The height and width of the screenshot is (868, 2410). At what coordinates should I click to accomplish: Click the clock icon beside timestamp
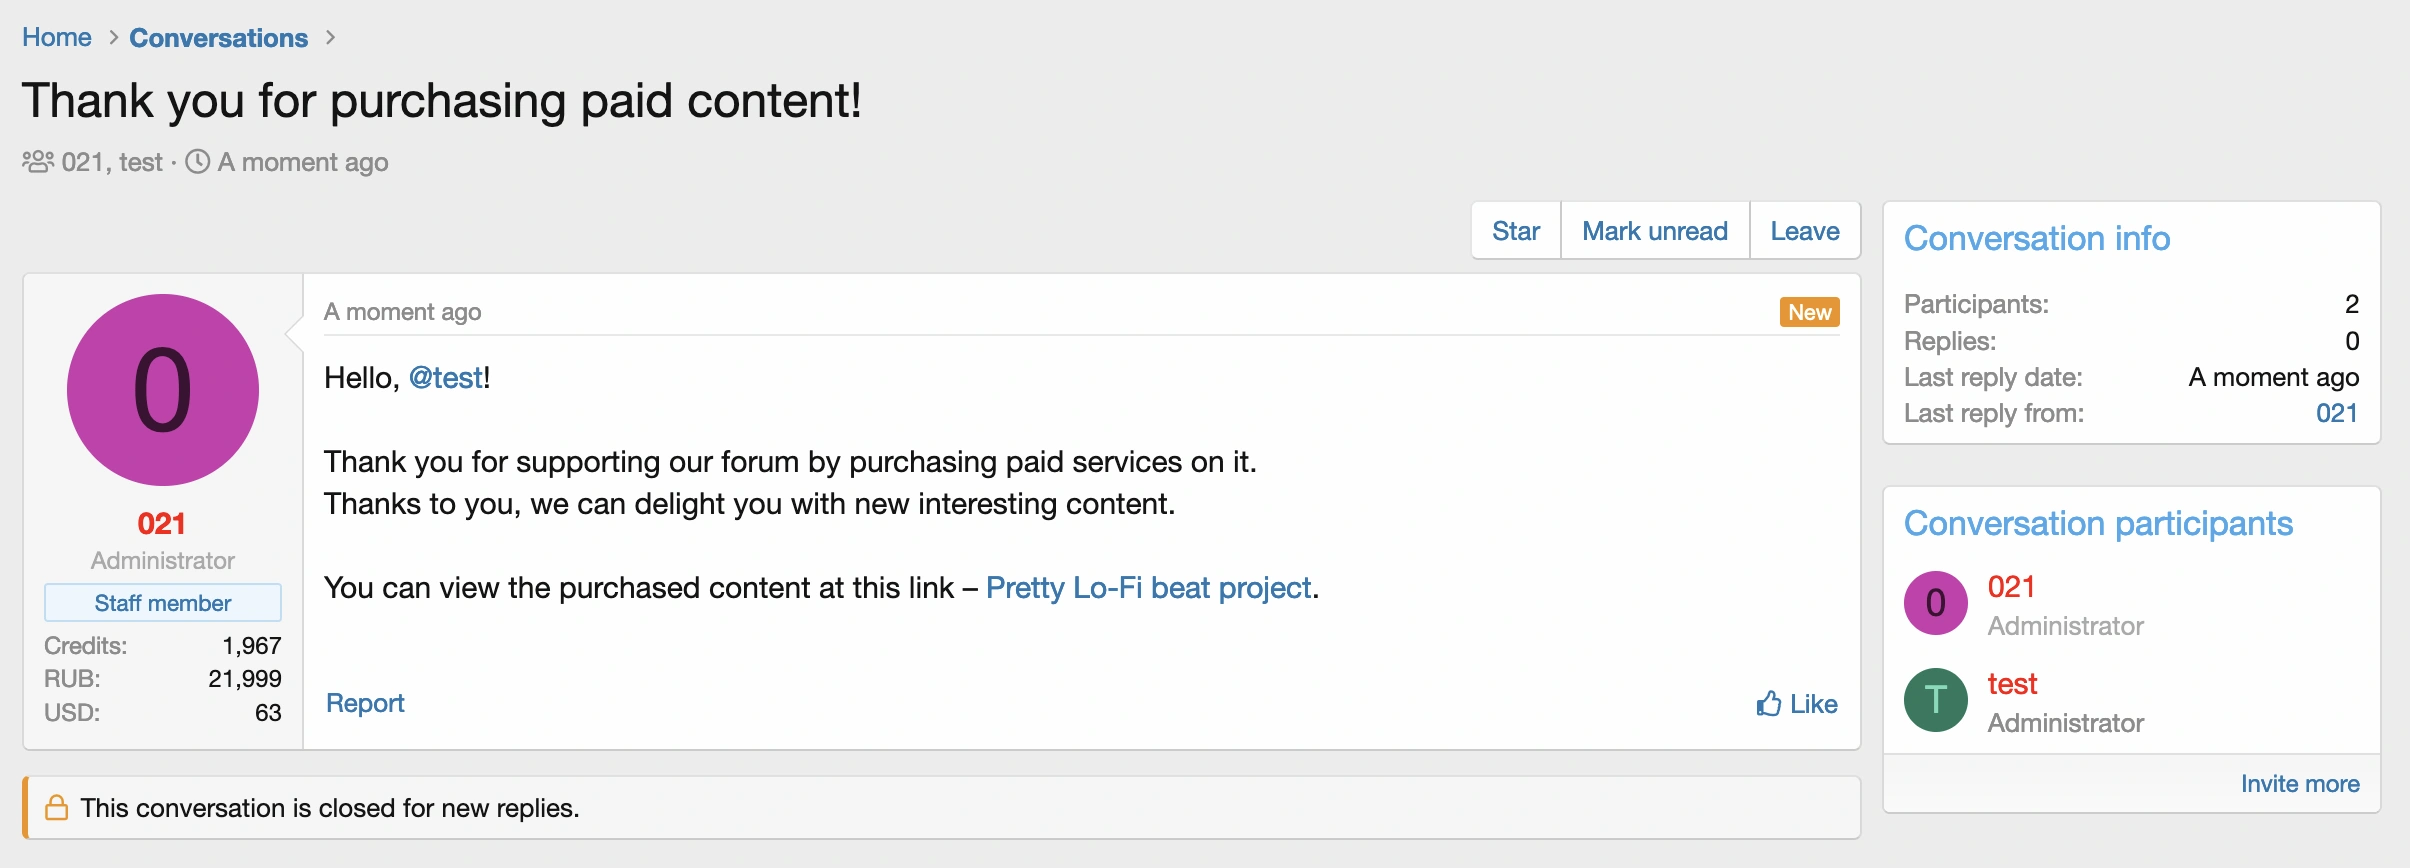198,162
